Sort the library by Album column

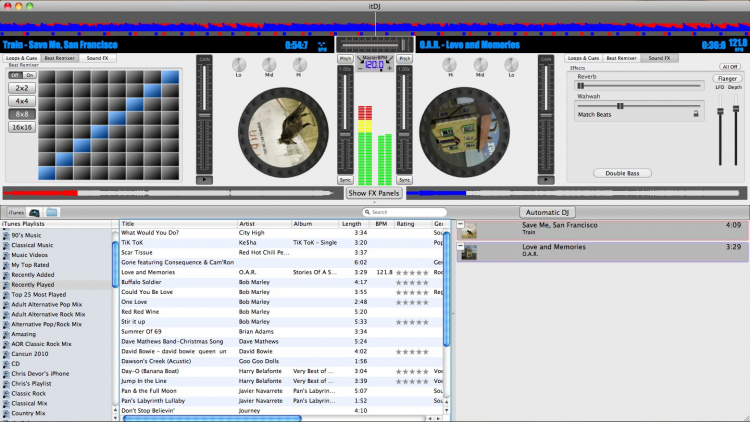point(314,223)
